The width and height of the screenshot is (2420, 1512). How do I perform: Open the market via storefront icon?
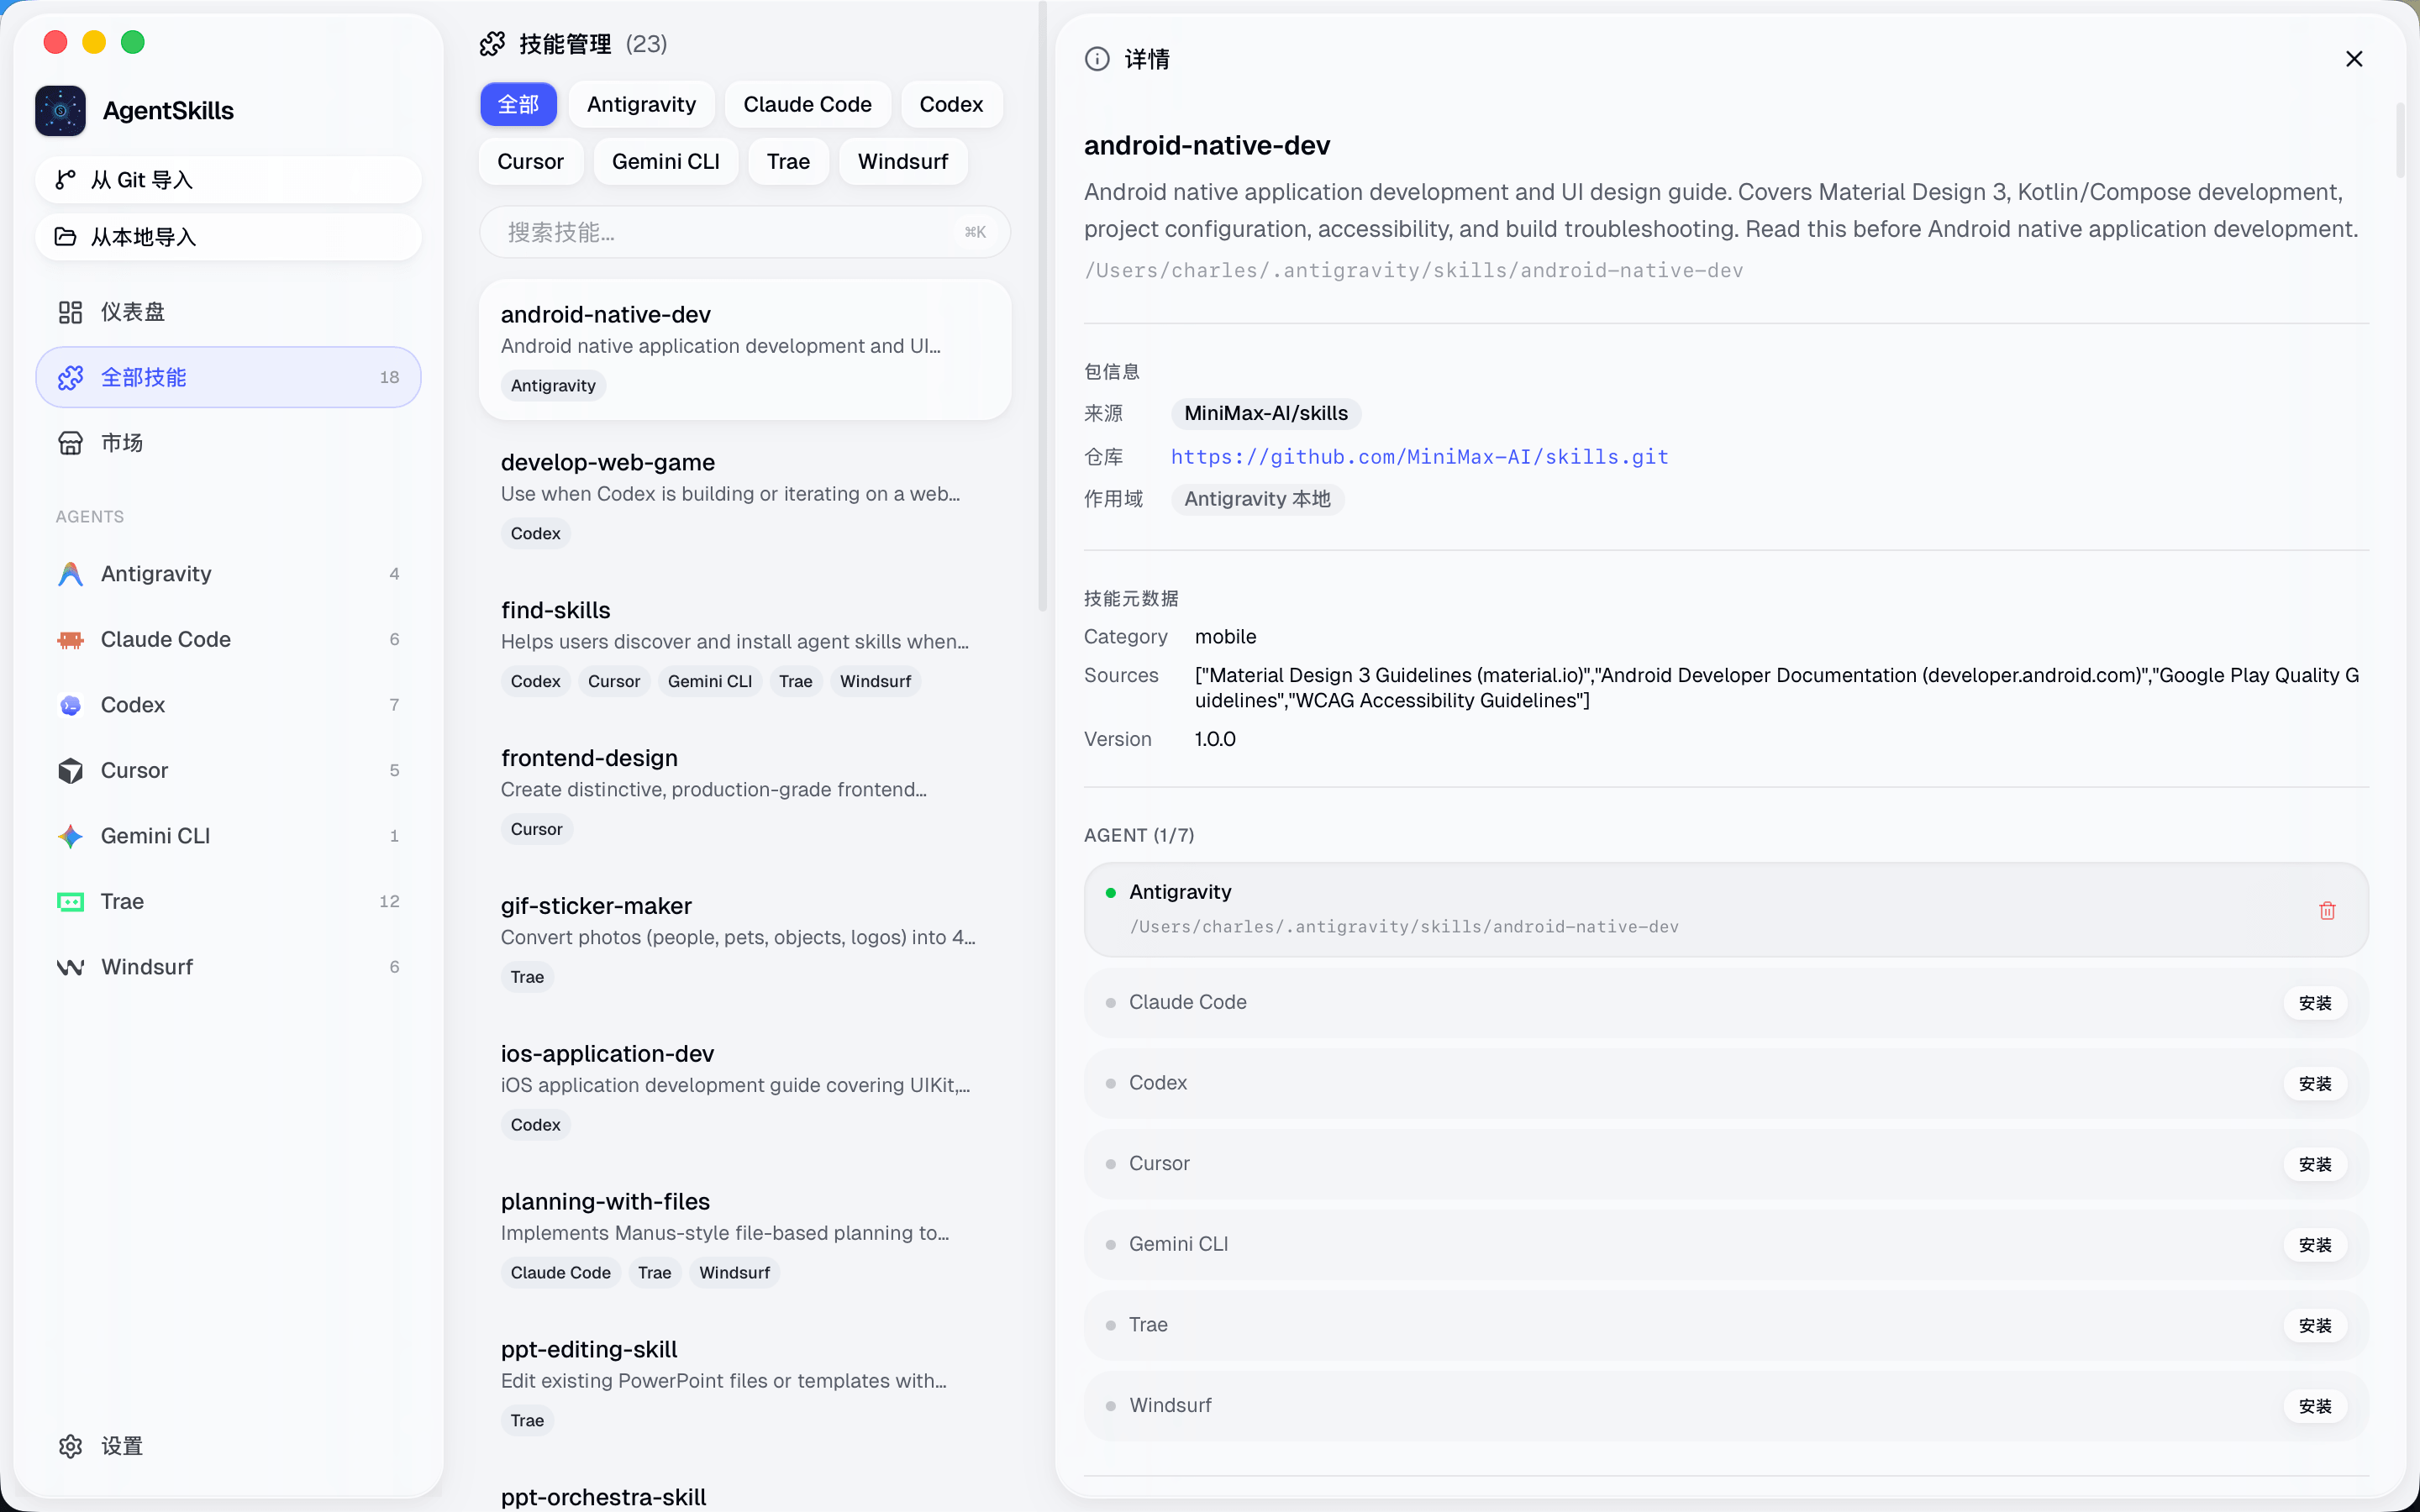pyautogui.click(x=70, y=443)
